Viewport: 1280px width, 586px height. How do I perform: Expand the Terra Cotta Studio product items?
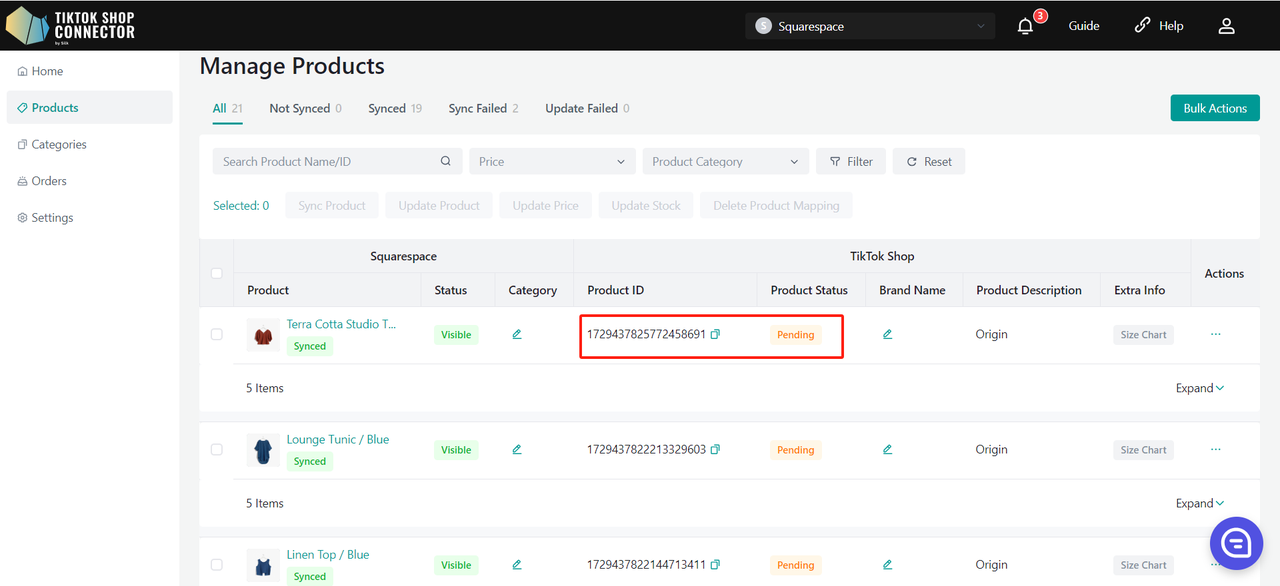[x=1200, y=389]
